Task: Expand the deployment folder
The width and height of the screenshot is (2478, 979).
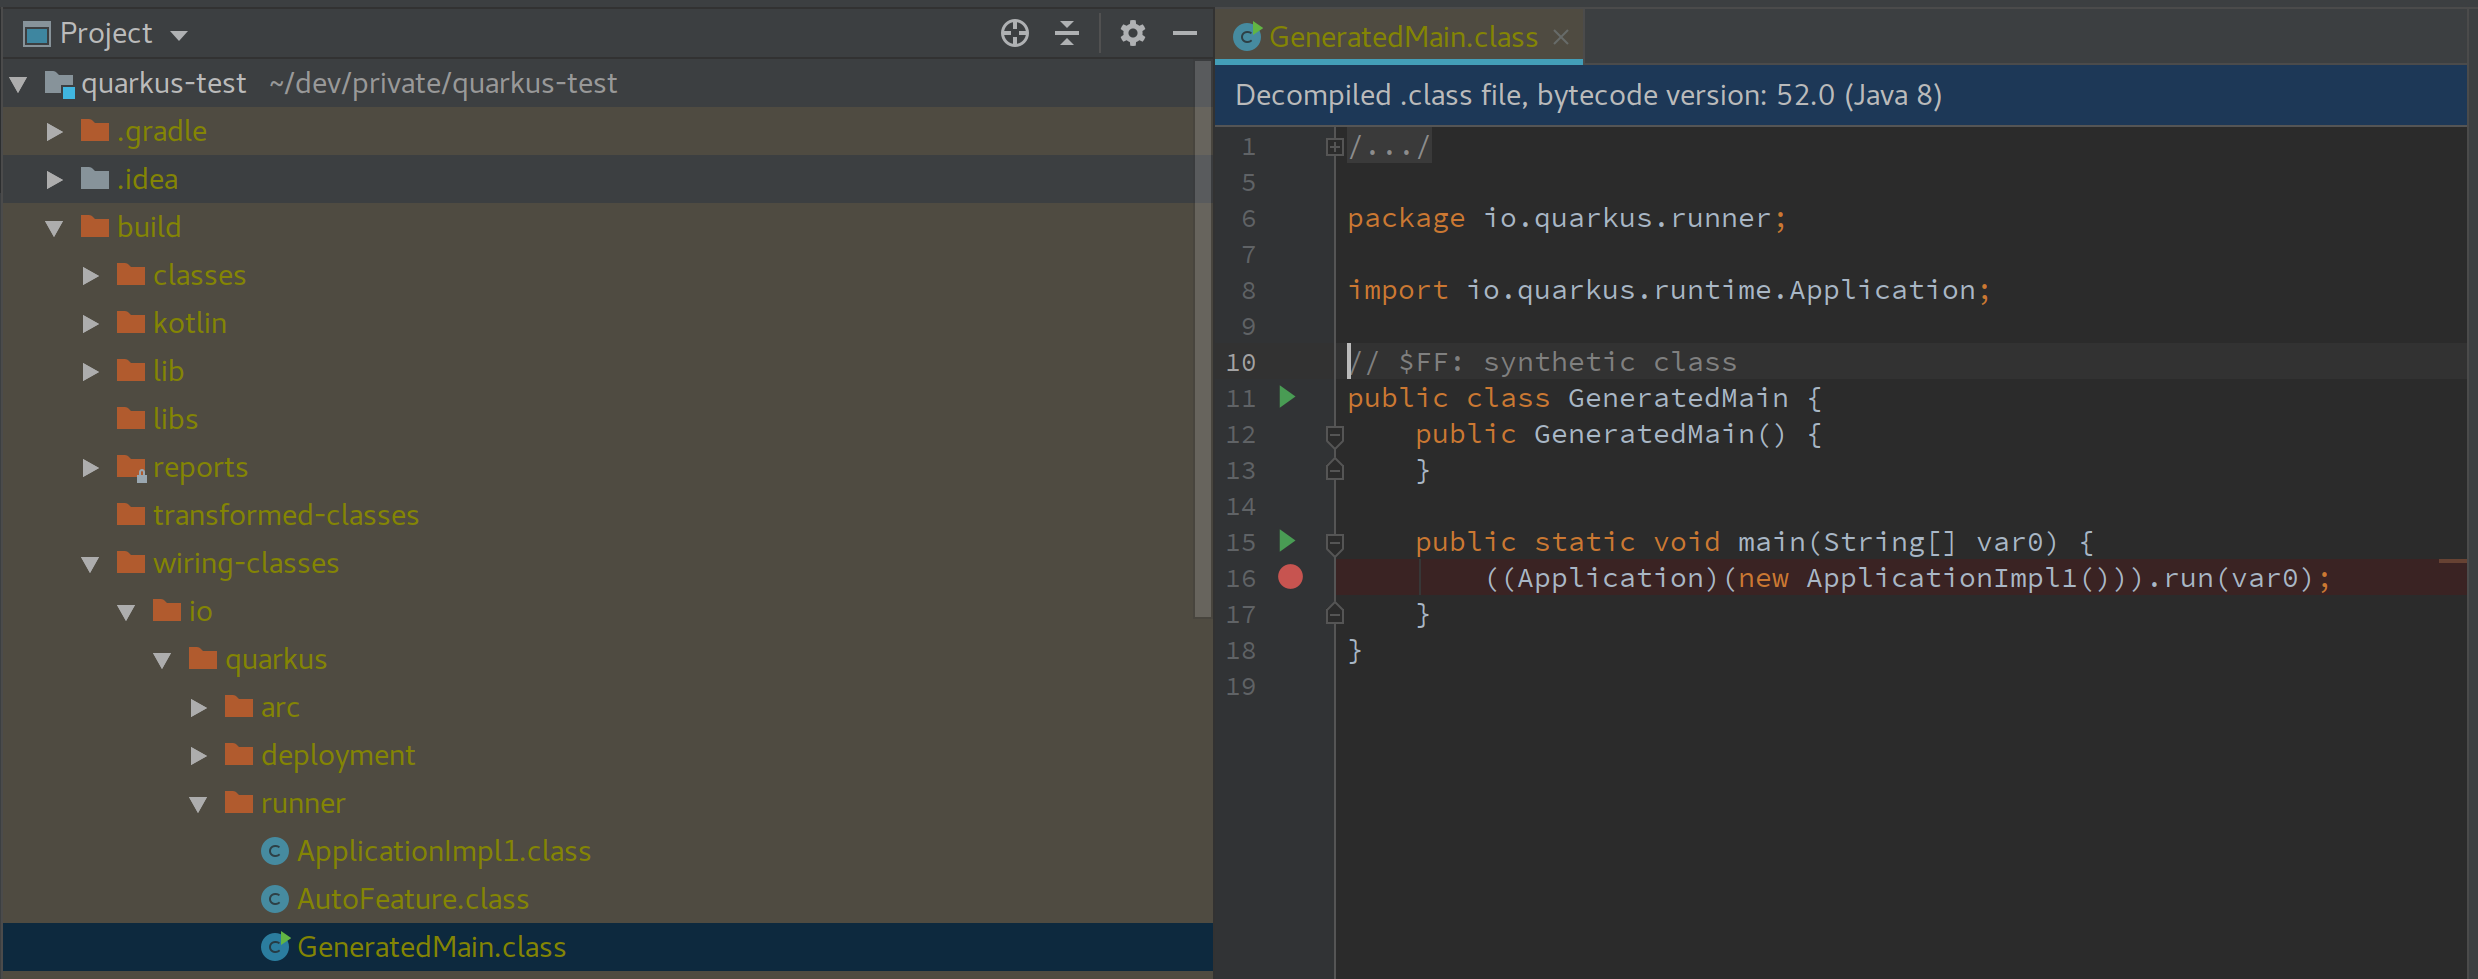Action: coord(199,756)
